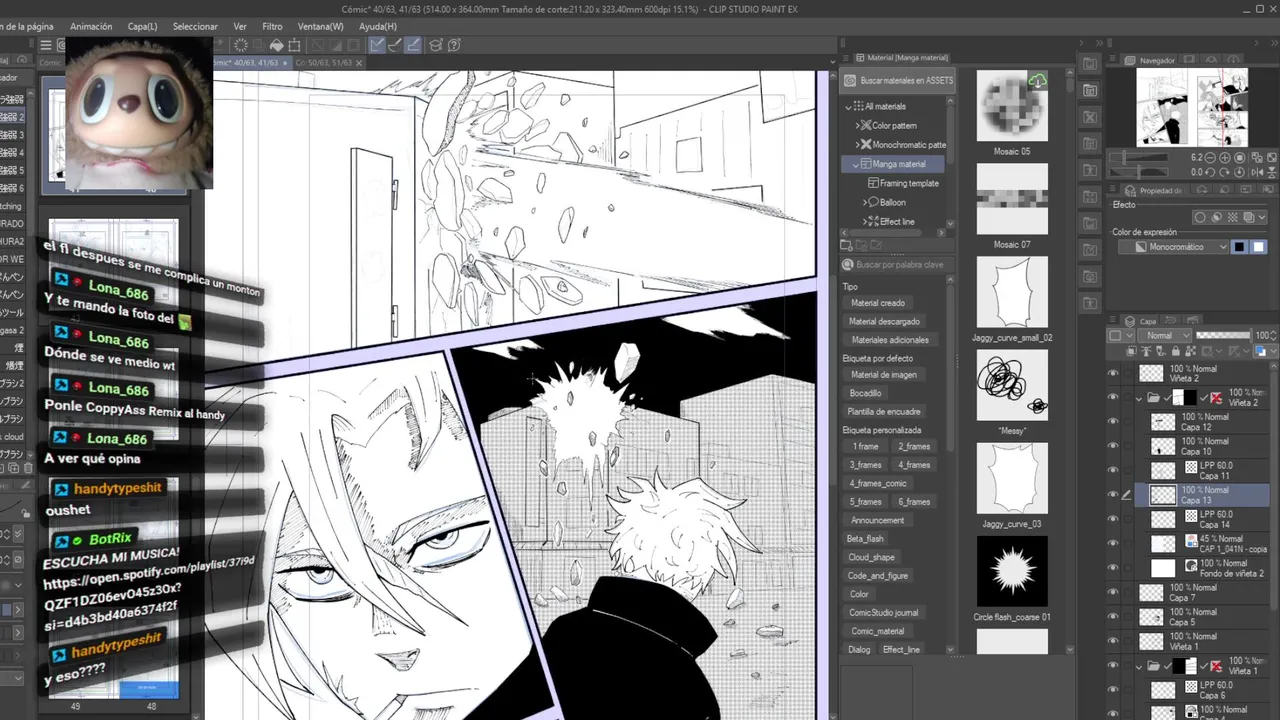Open the effect options dropdown arrow
This screenshot has width=1280, height=720.
tap(1262, 217)
